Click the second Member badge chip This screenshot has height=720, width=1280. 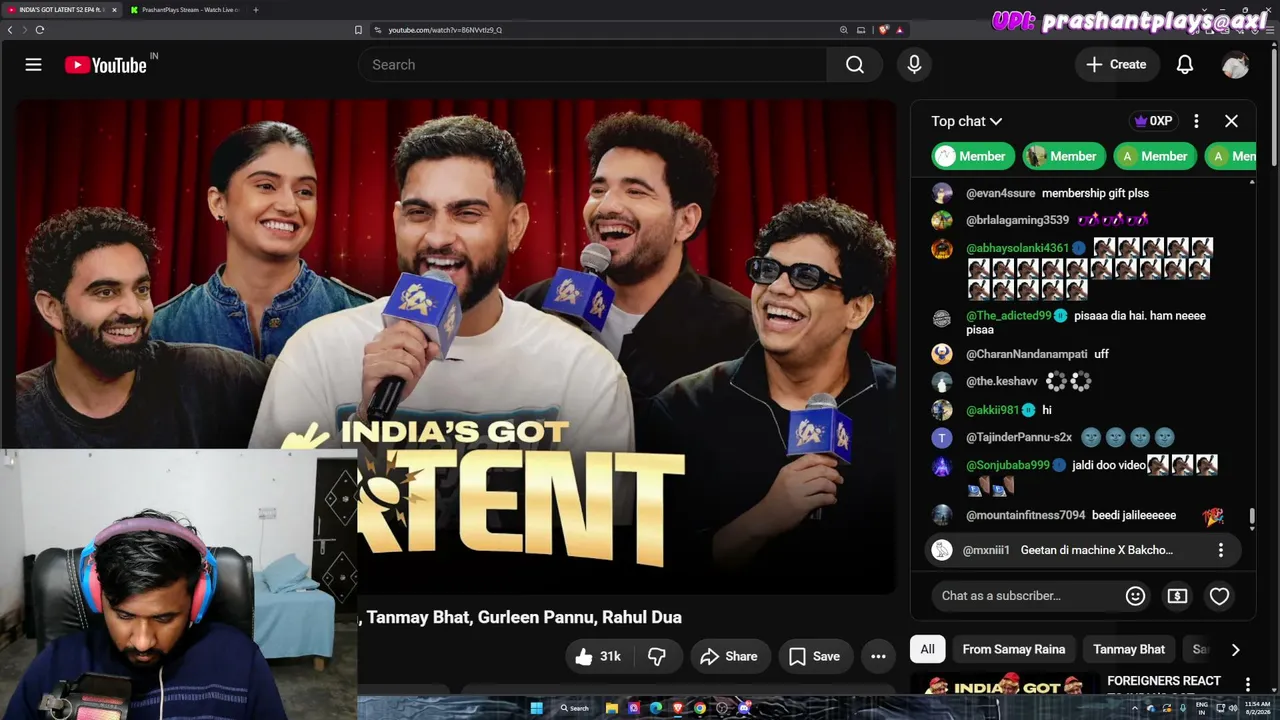[x=1064, y=156]
